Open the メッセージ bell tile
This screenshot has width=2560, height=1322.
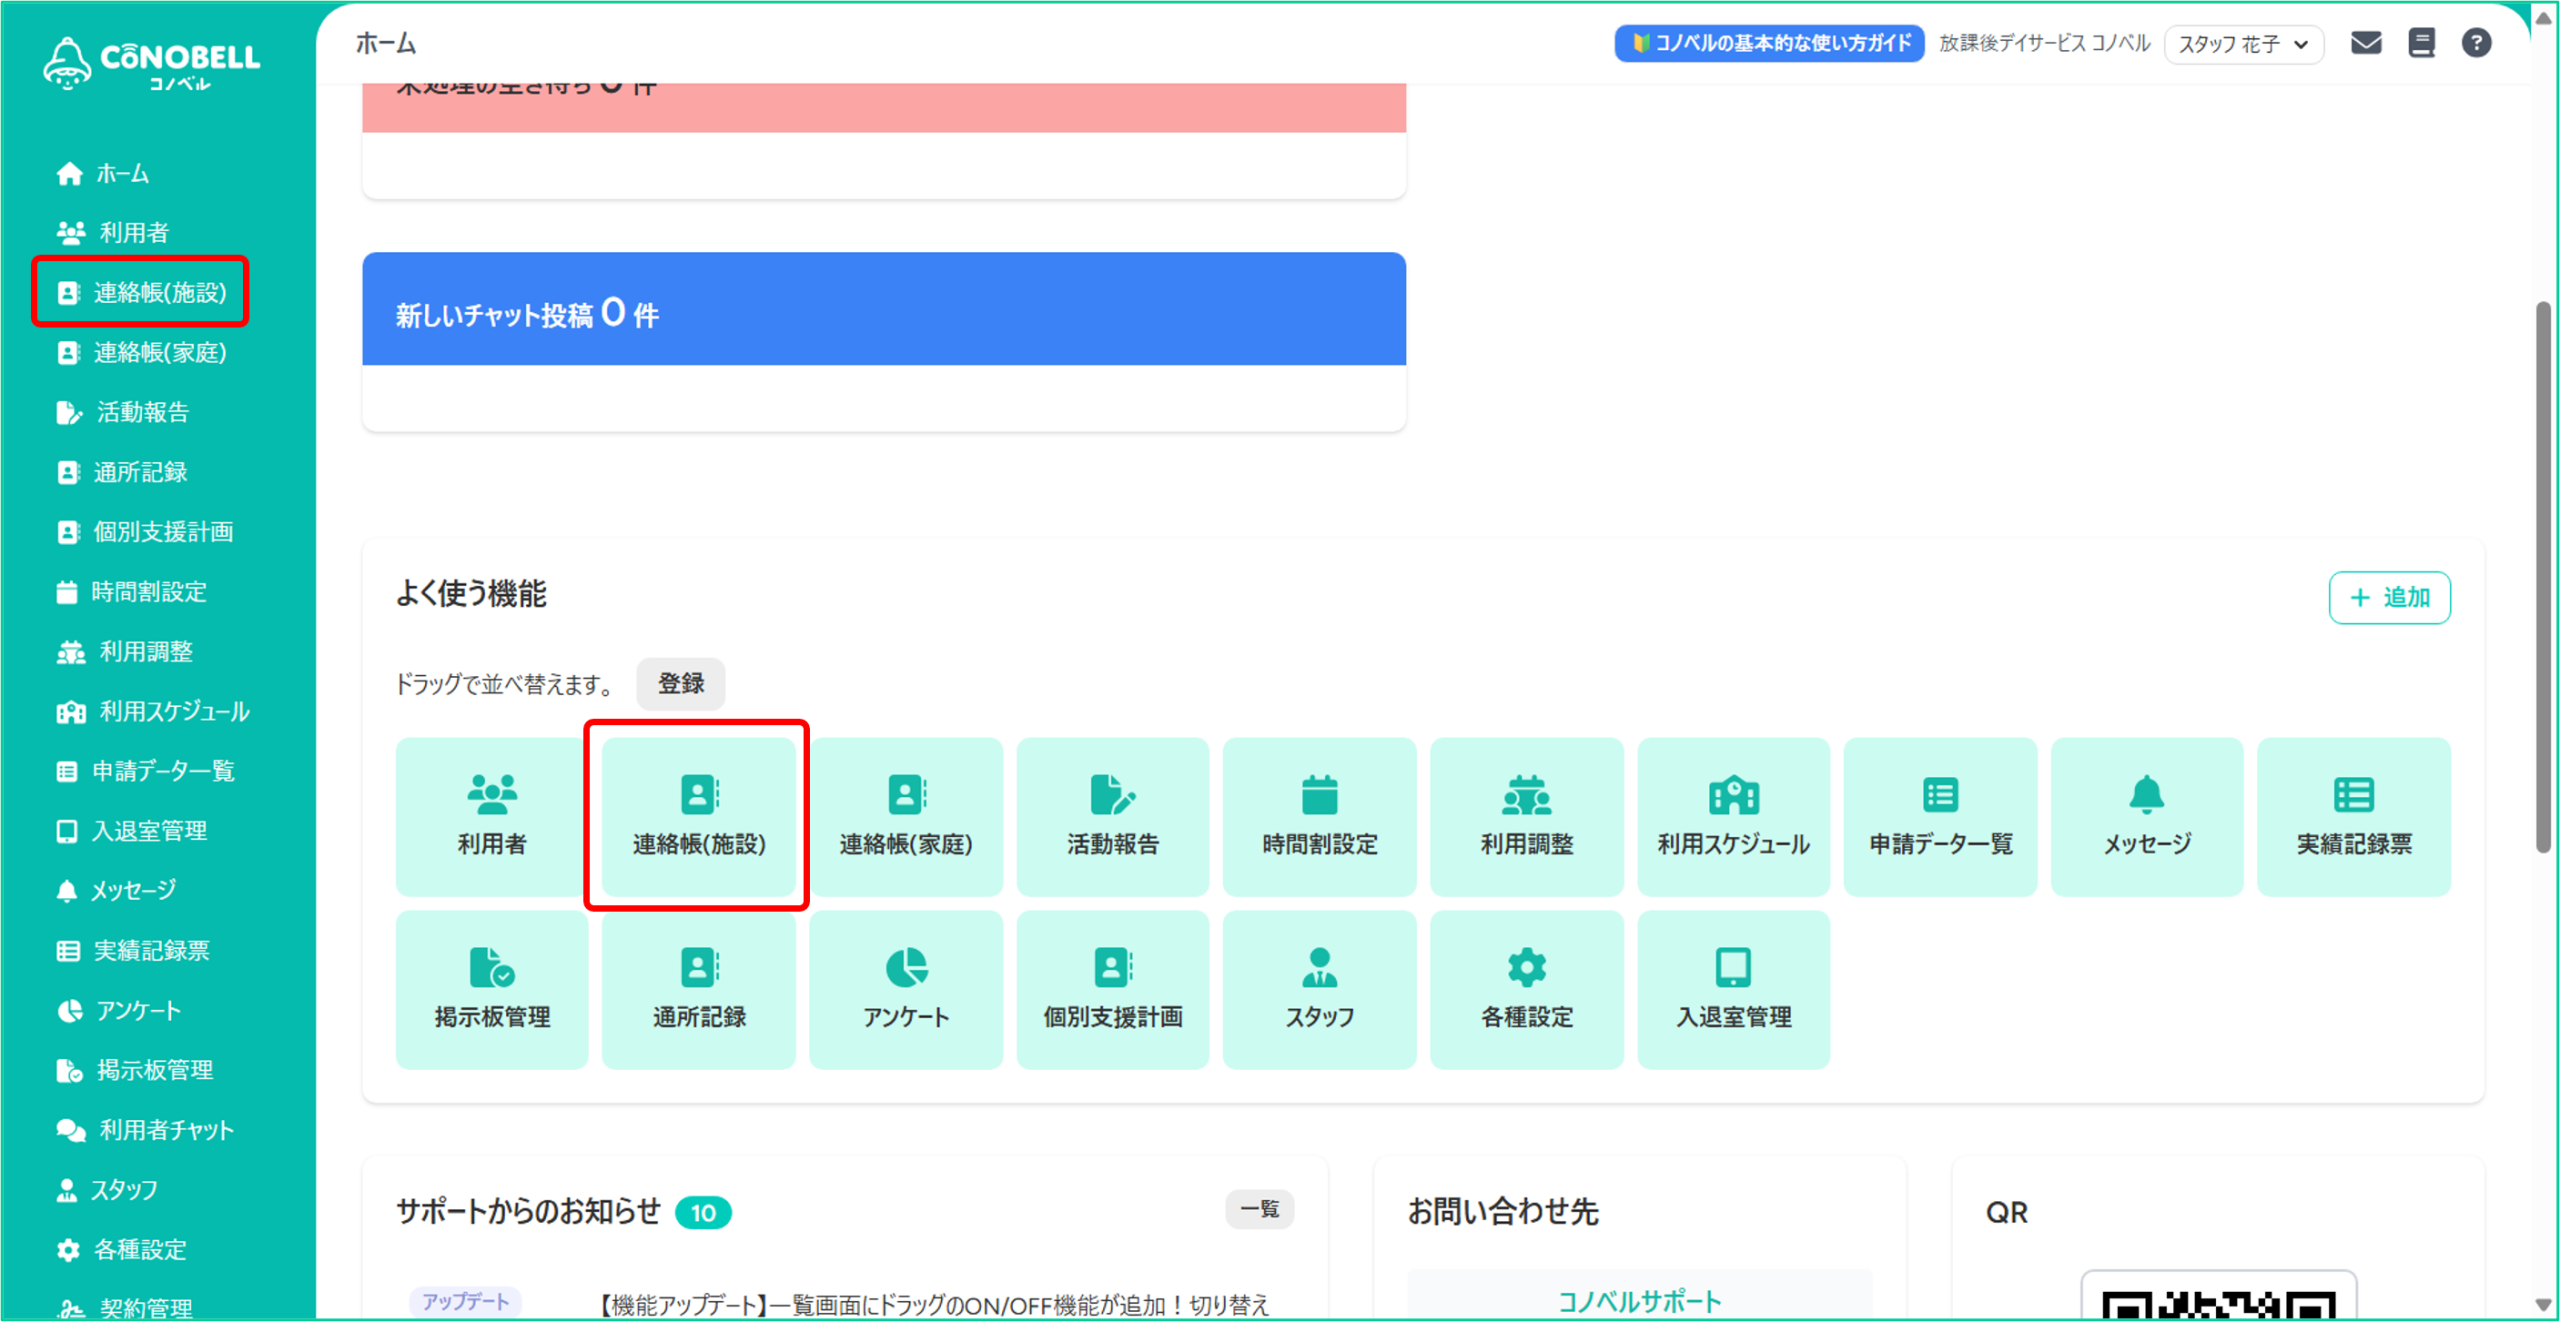click(2146, 816)
